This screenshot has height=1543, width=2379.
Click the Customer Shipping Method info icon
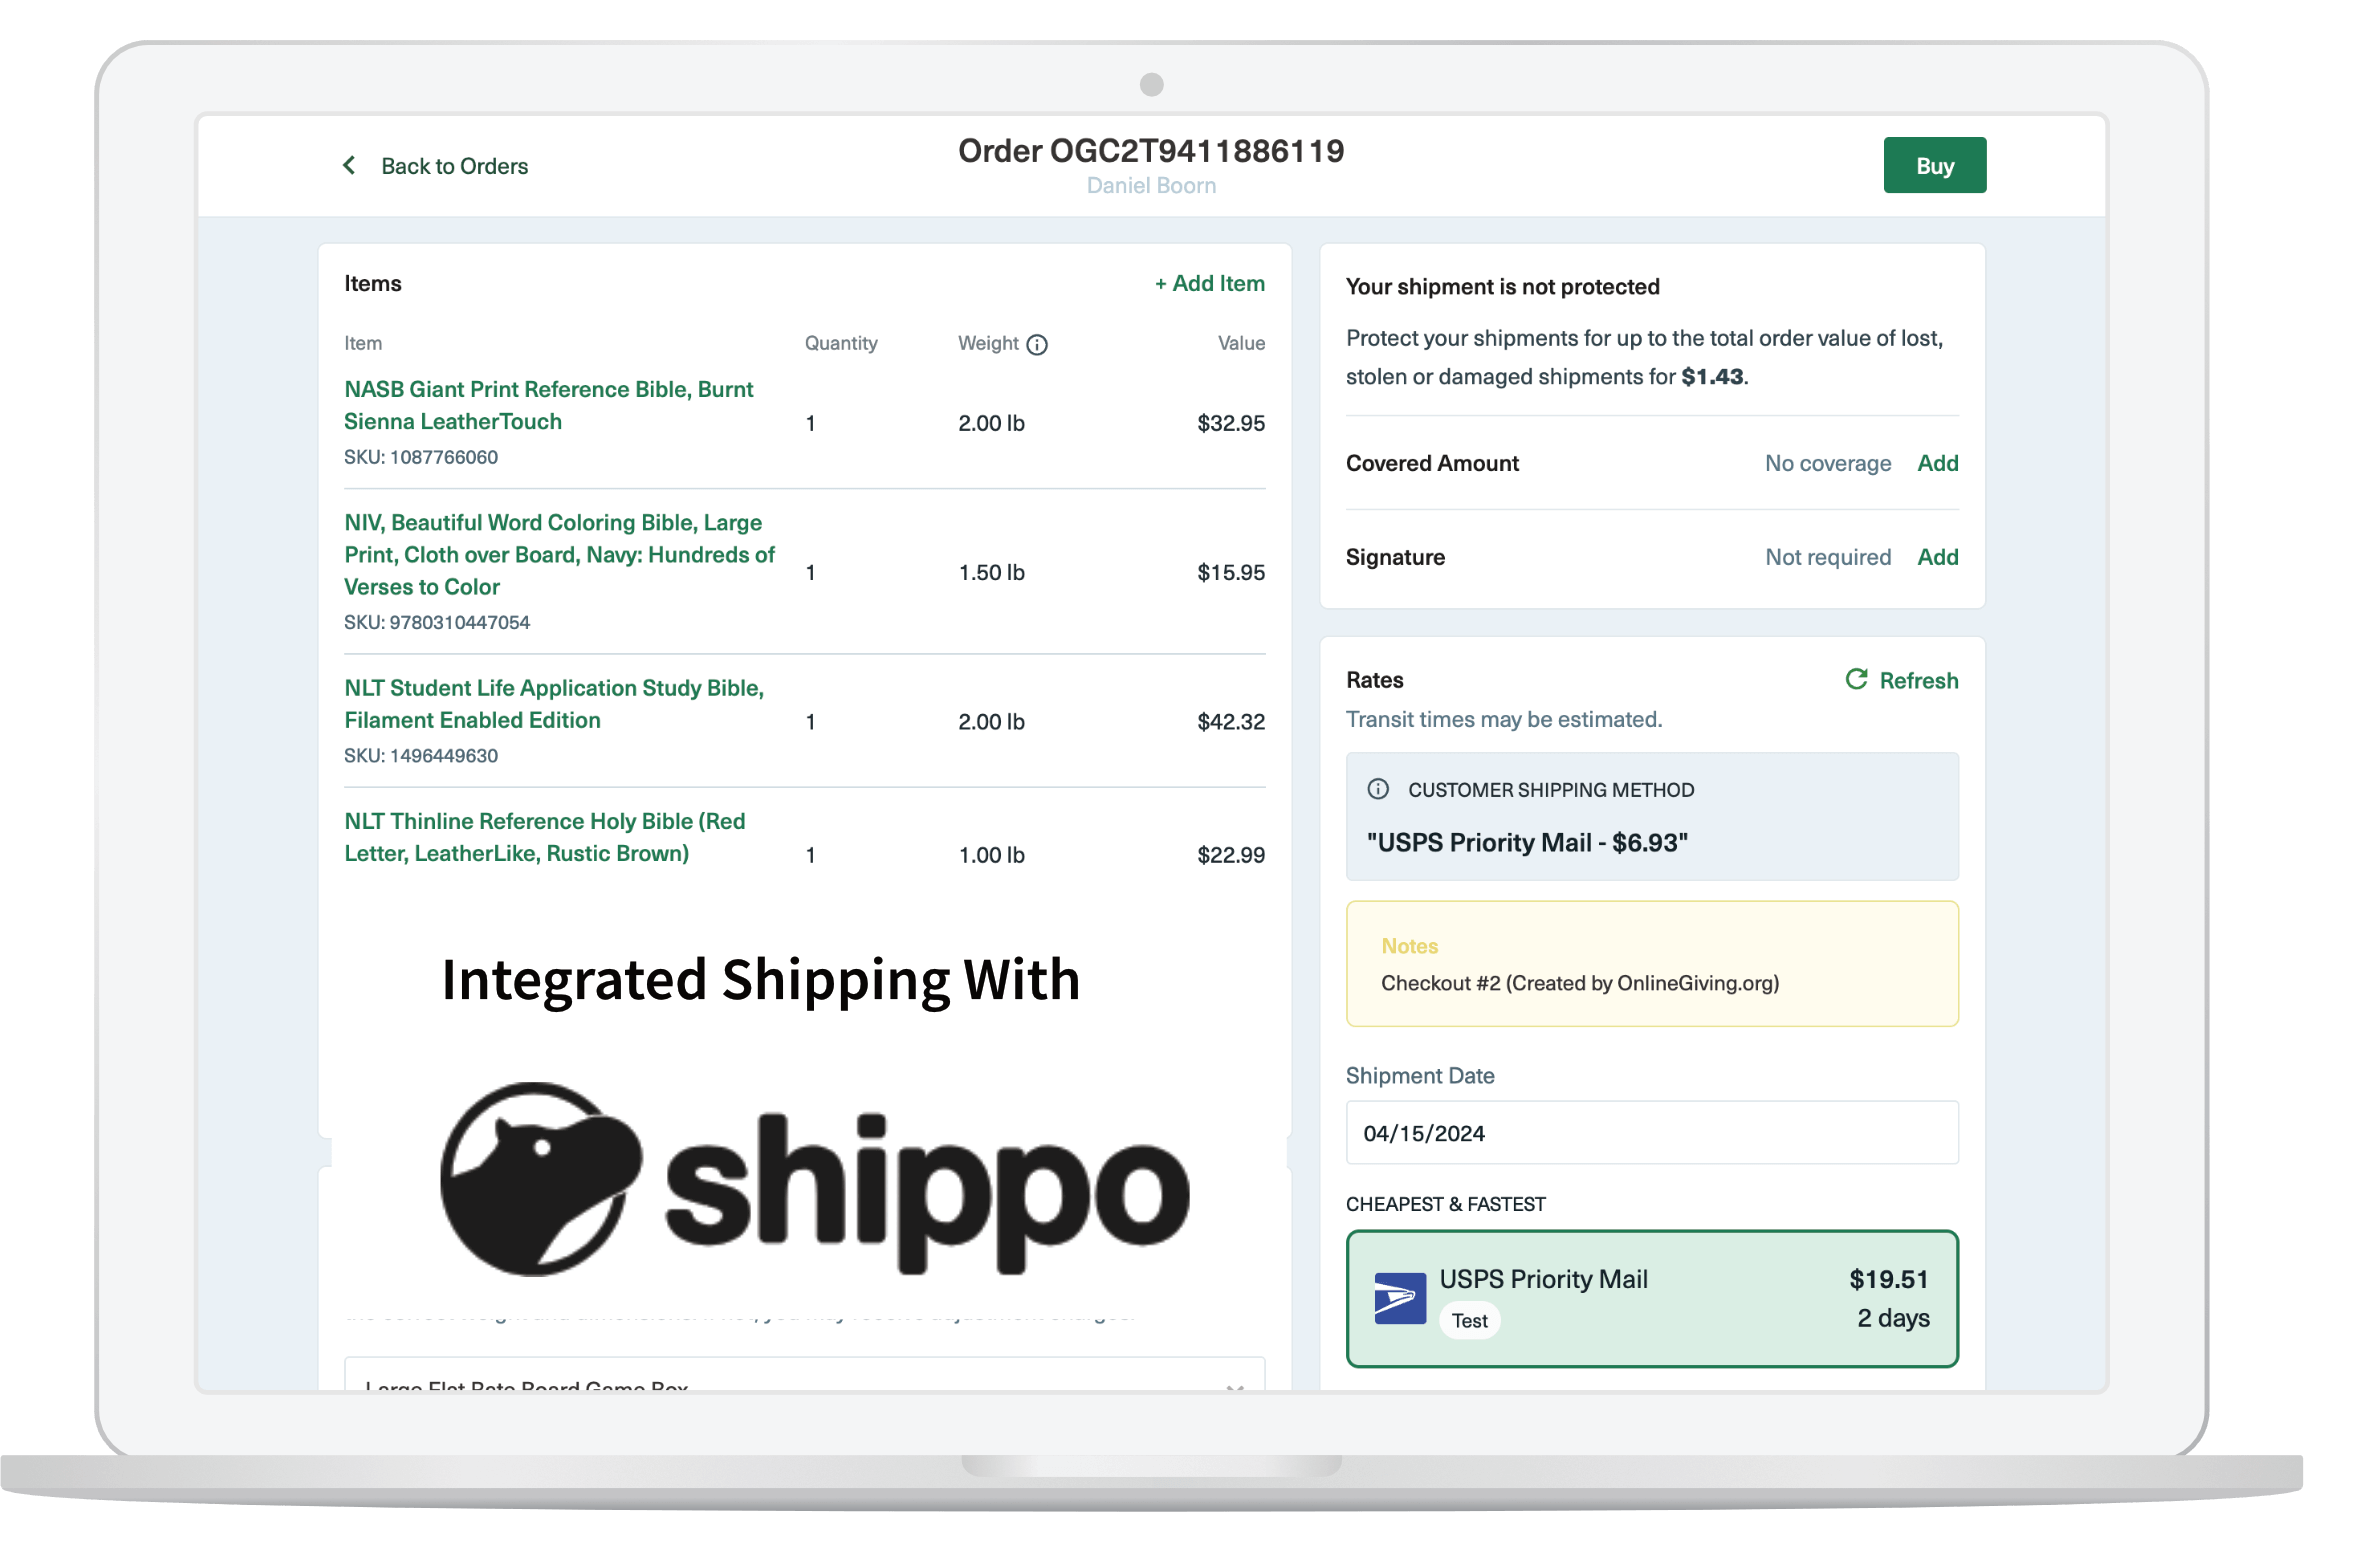point(1378,789)
